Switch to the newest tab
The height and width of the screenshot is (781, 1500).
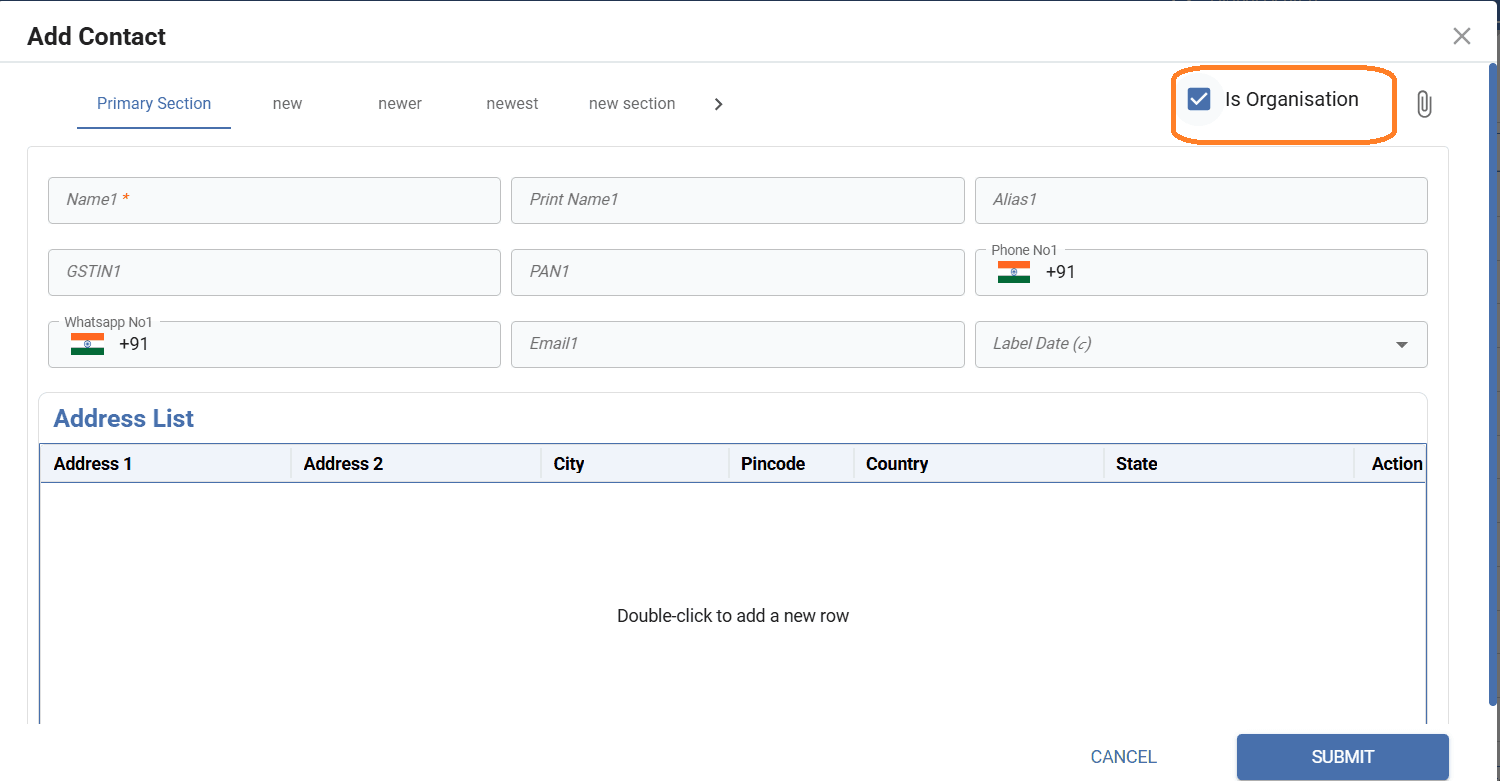tap(512, 104)
